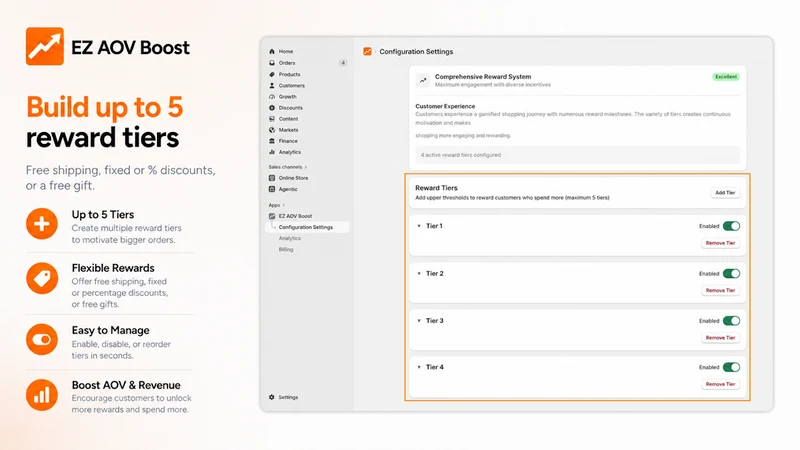This screenshot has height=450, width=800.
Task: Click the Home icon in sidebar
Action: tap(272, 52)
